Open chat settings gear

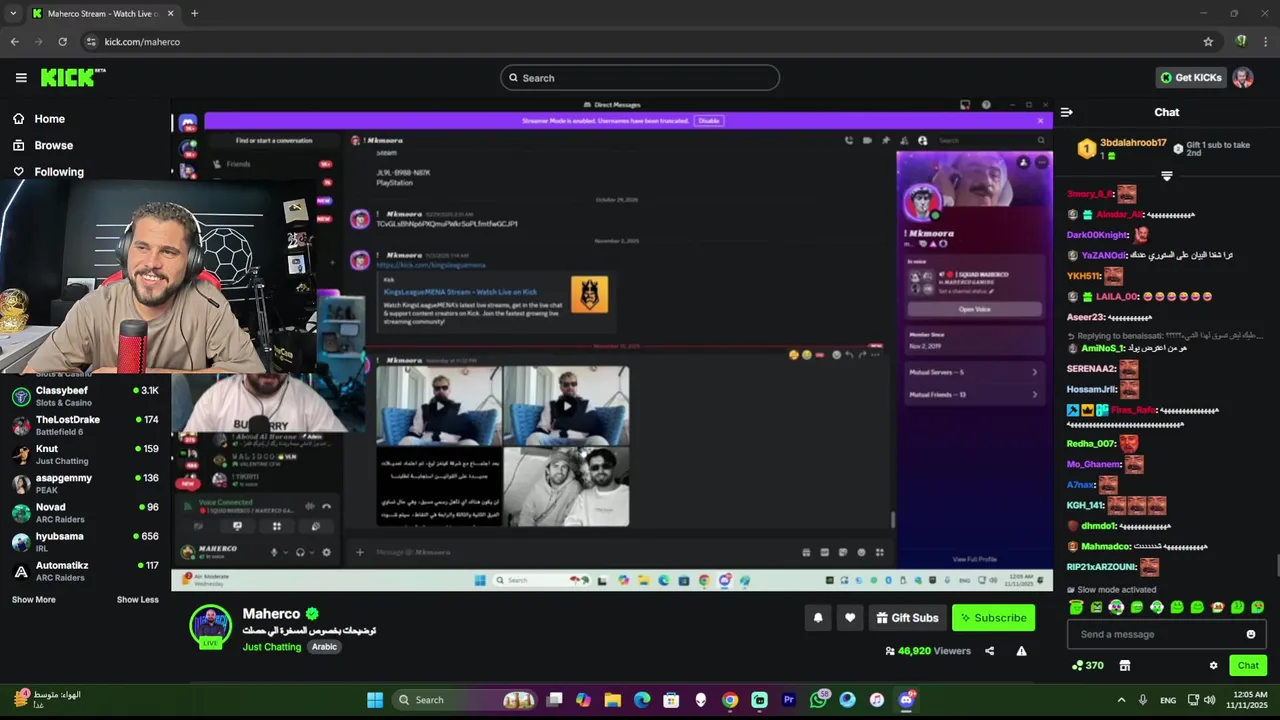pyautogui.click(x=1213, y=666)
